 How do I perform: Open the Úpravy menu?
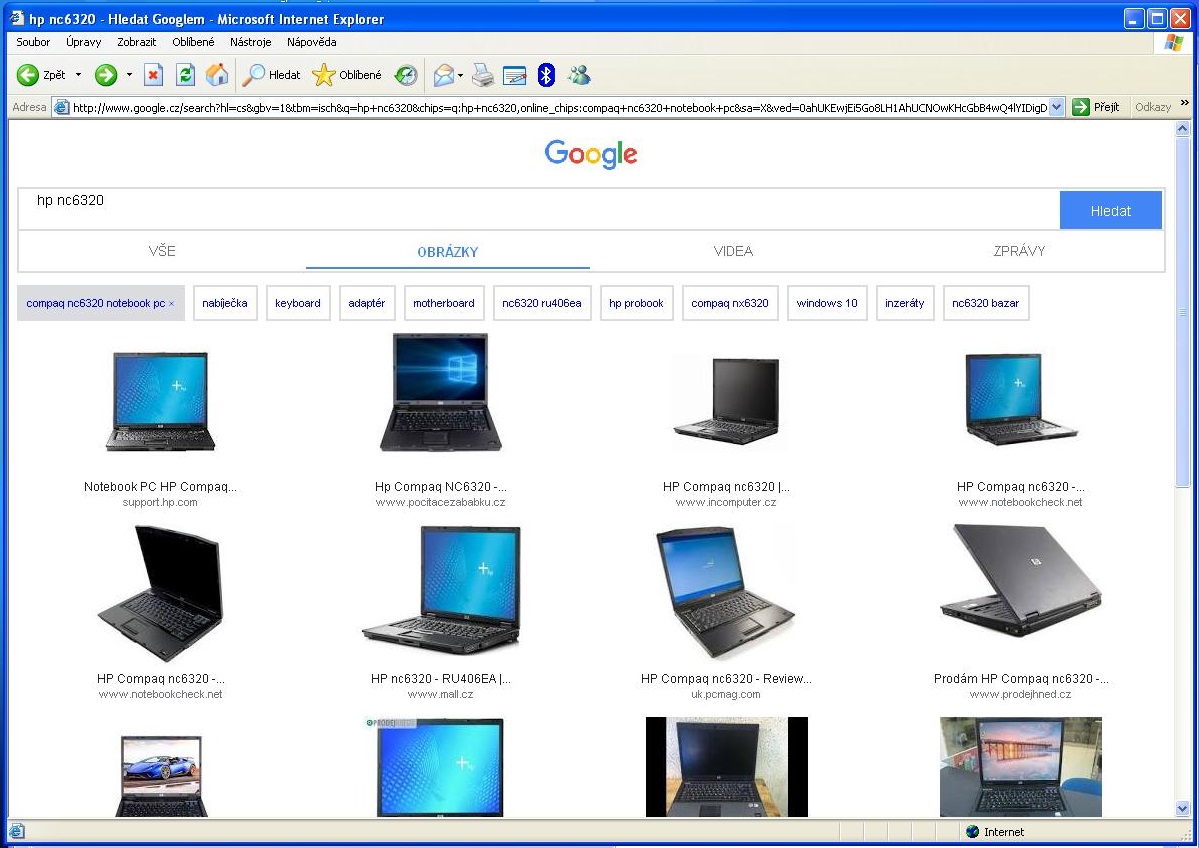83,42
